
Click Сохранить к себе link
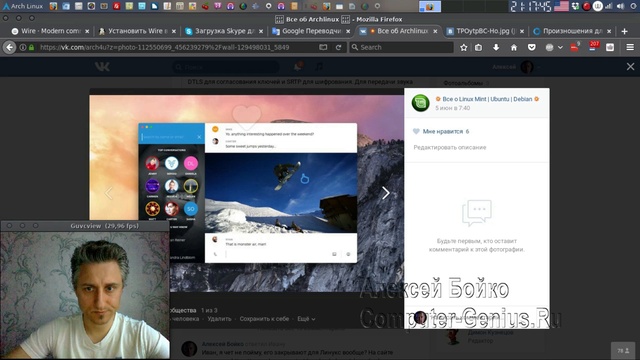264,319
